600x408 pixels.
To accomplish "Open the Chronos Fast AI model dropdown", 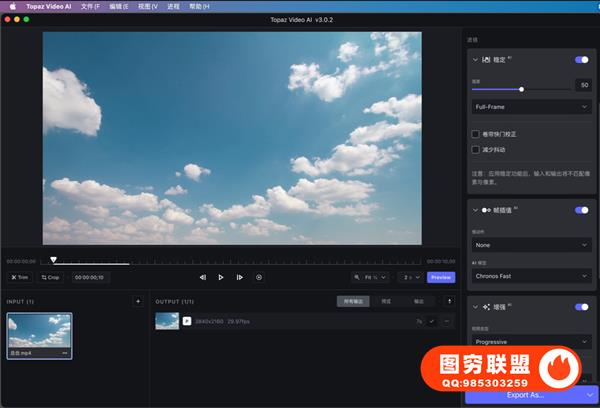I will click(x=530, y=275).
